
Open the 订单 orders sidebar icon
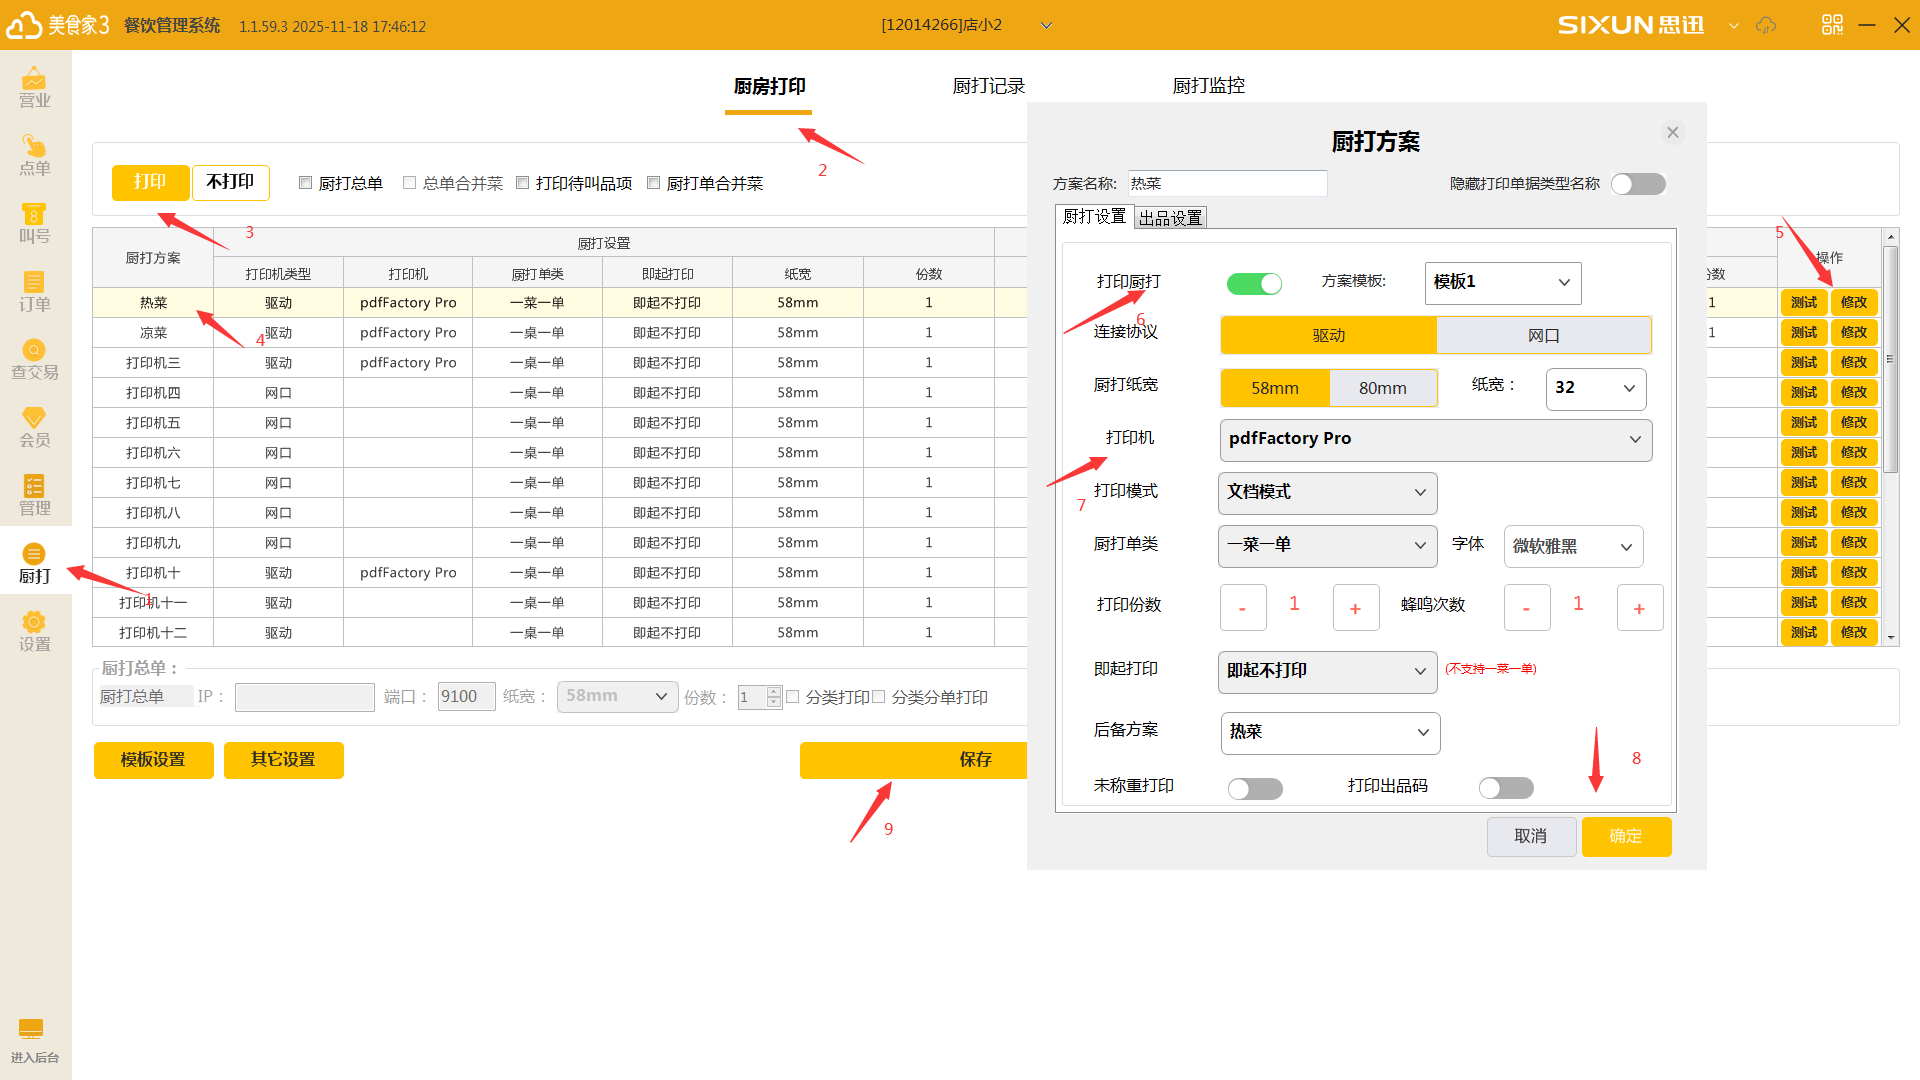[x=34, y=291]
